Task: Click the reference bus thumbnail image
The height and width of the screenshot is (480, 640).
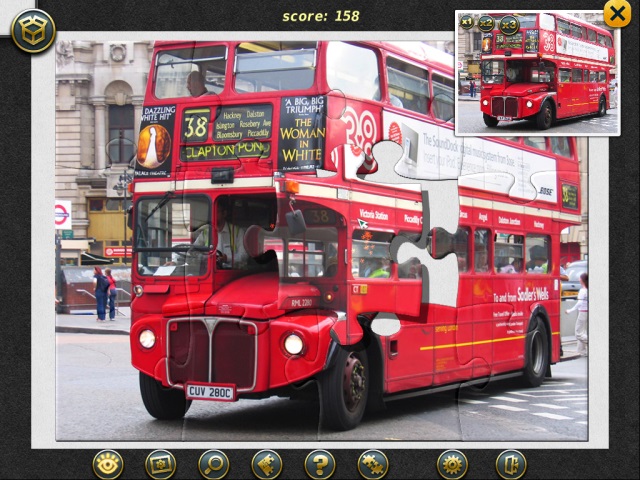Action: tap(540, 80)
